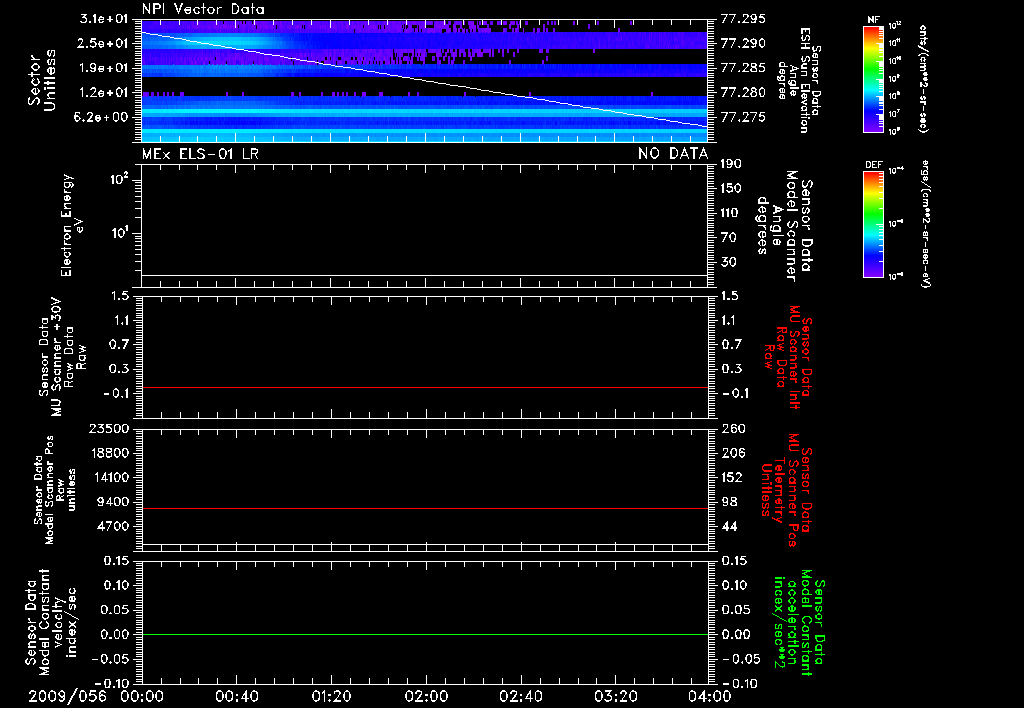1024x708 pixels.
Task: Select the 3.1e+01 sector tick value
Action: (103, 18)
